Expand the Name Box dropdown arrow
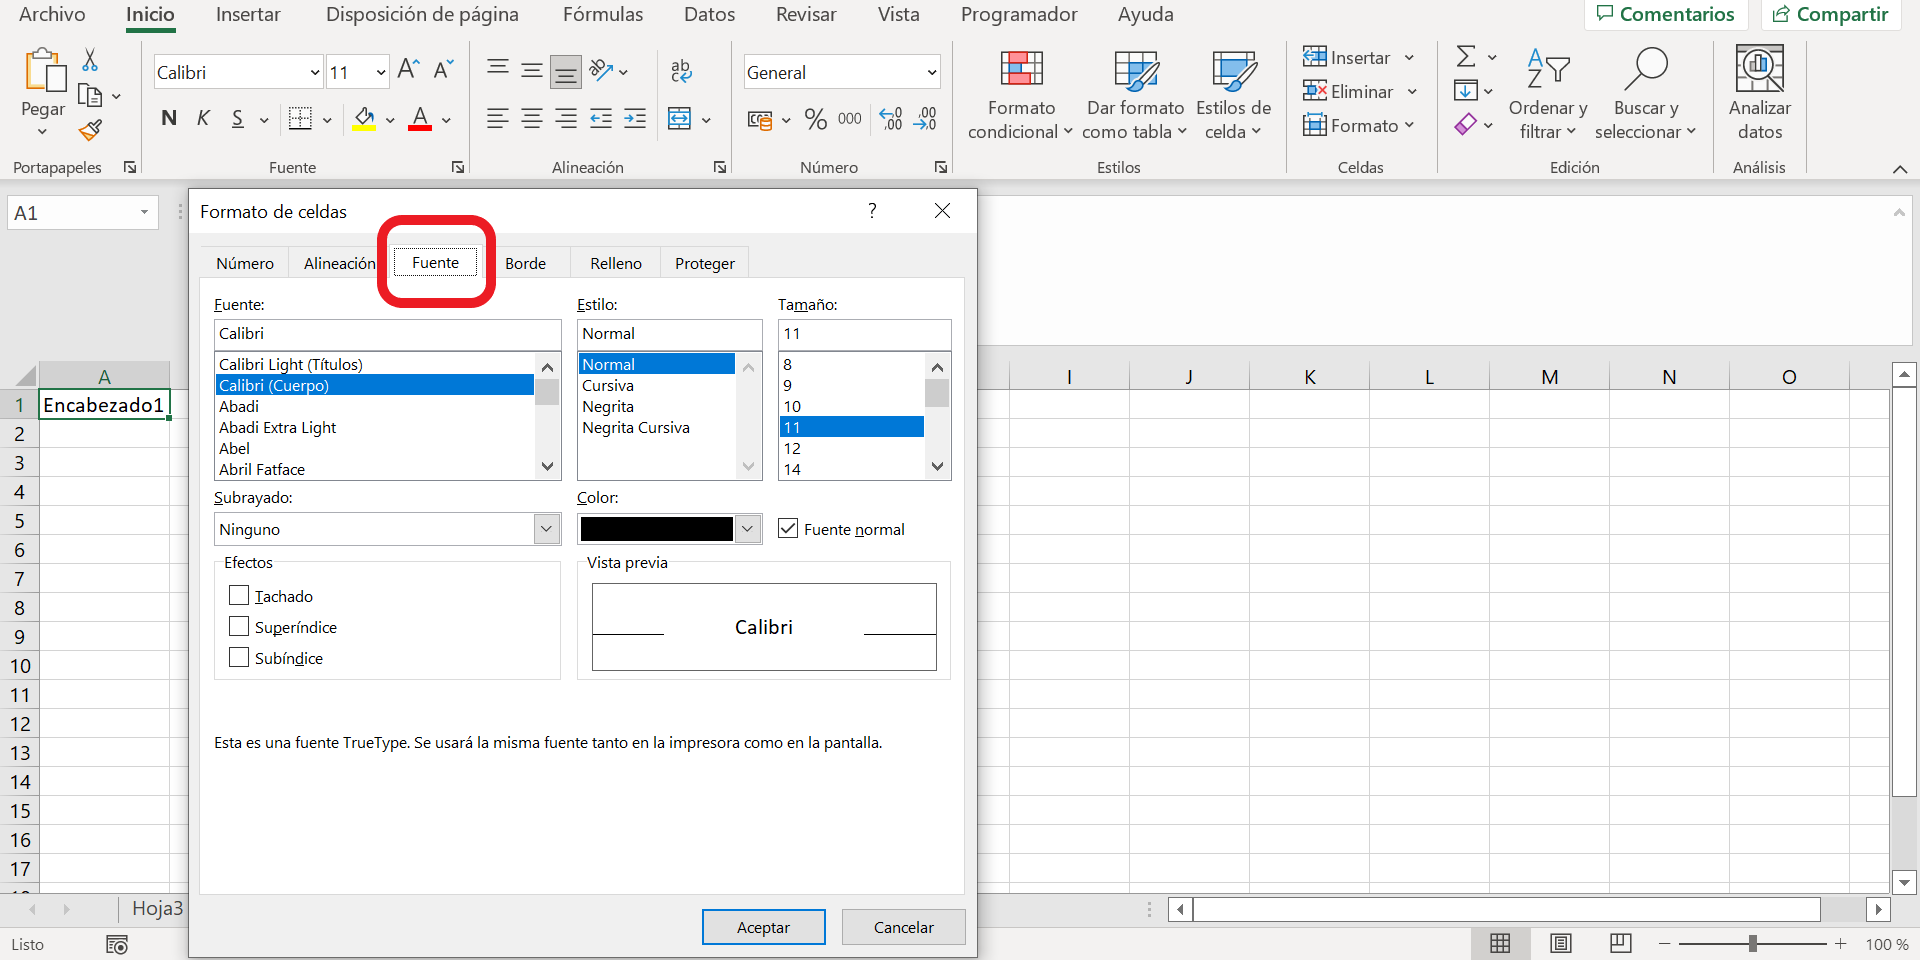Screen dimensions: 1920x960 coord(144,212)
